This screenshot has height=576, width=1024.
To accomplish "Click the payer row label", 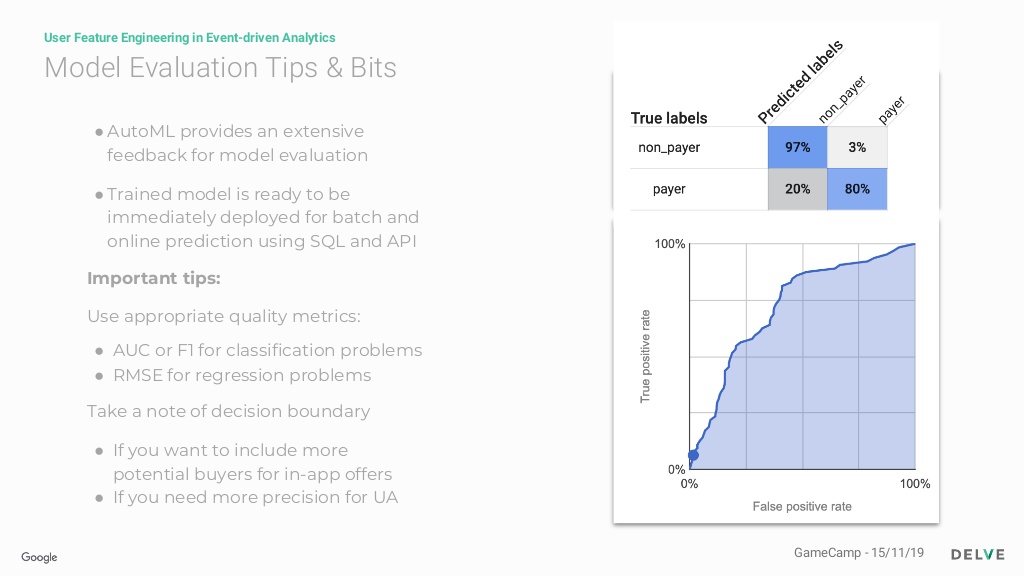I will pos(669,189).
